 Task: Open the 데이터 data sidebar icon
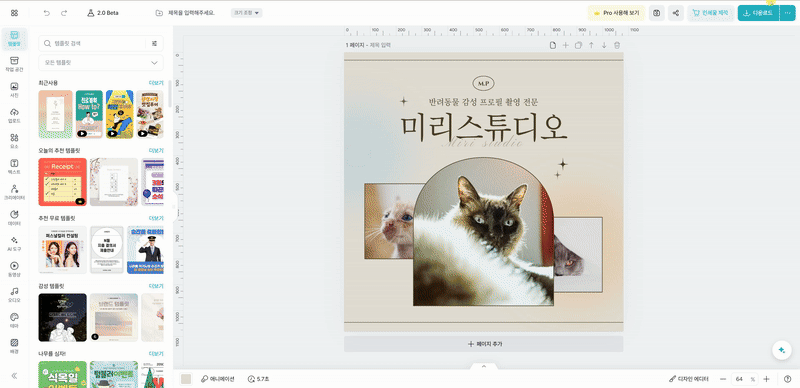point(14,217)
